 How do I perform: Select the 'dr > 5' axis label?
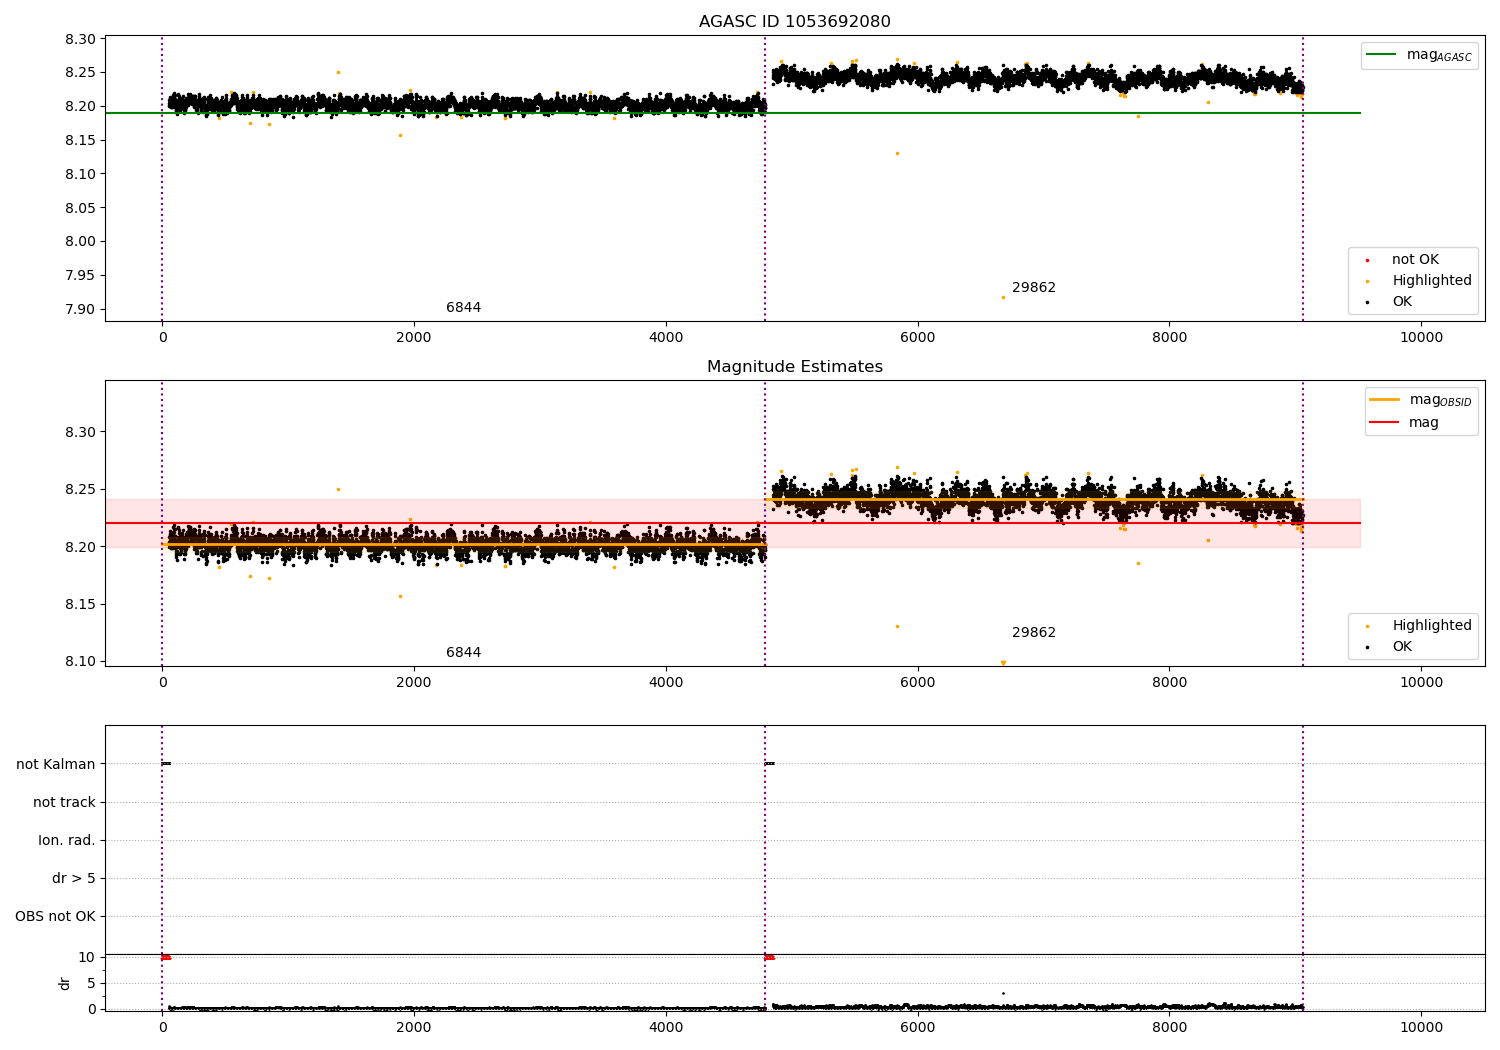pyautogui.click(x=74, y=878)
